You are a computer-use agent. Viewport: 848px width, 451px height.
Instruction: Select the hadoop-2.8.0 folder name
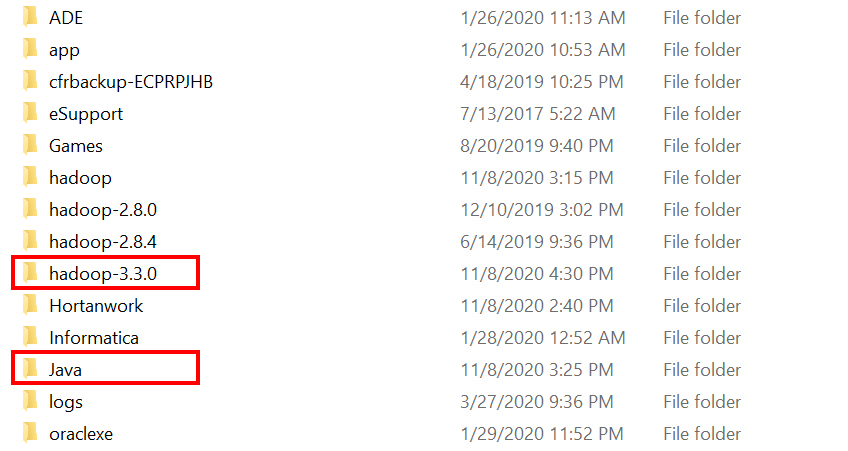(103, 210)
